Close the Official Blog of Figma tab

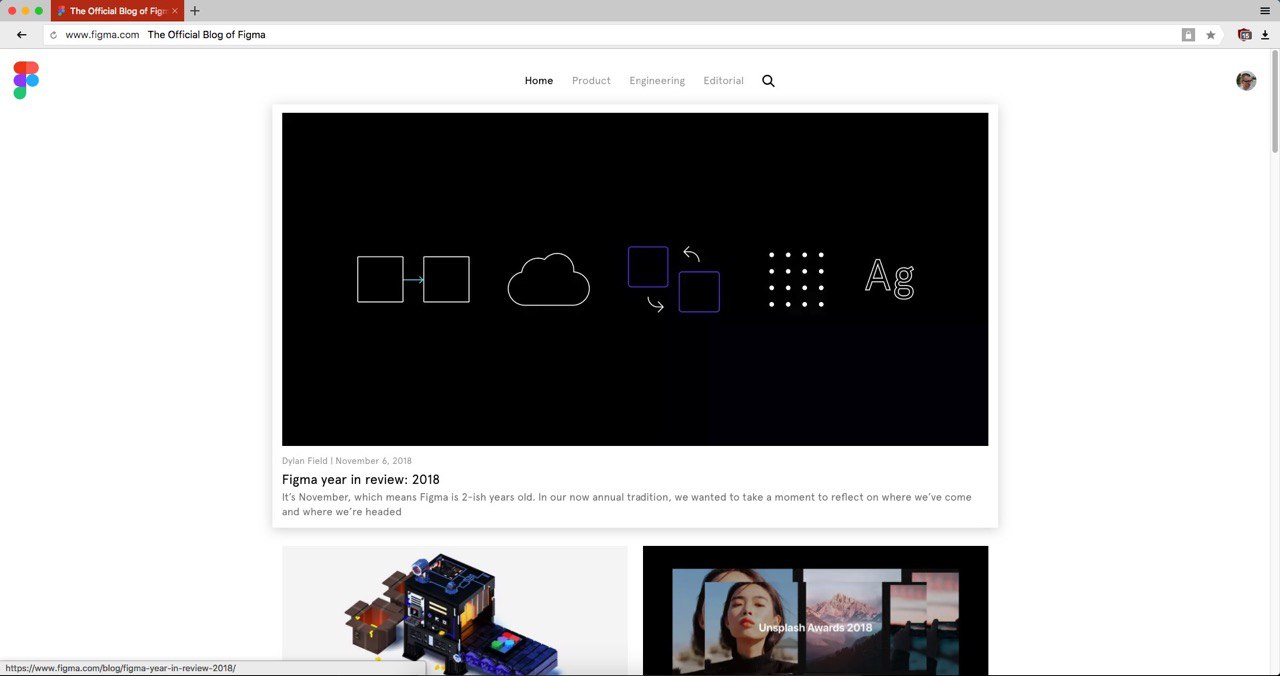(176, 11)
